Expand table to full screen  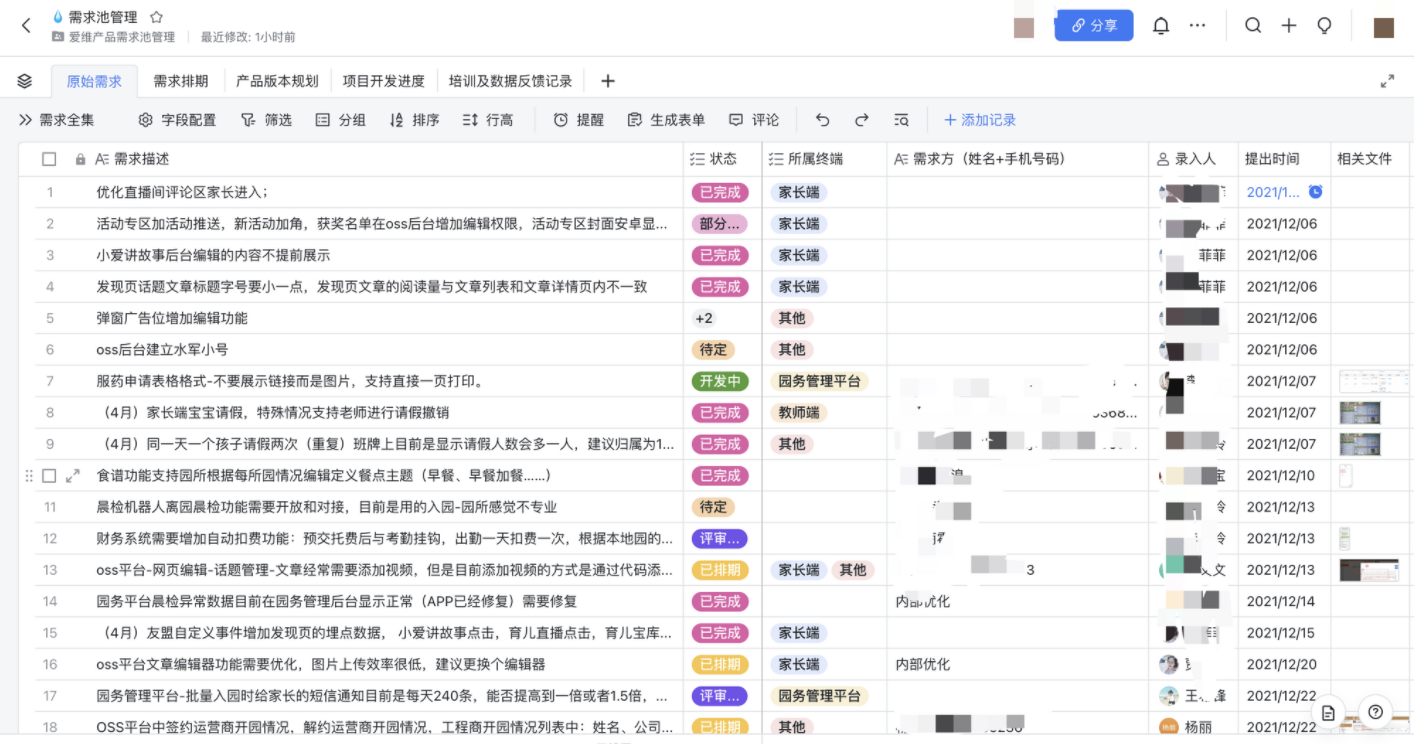point(1387,81)
